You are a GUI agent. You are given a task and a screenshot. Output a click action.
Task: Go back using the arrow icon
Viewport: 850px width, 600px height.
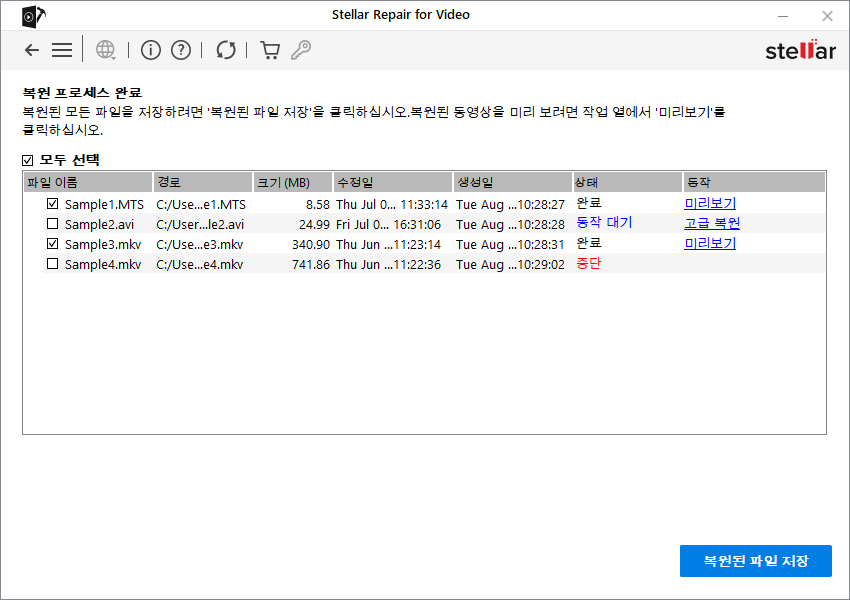[32, 50]
